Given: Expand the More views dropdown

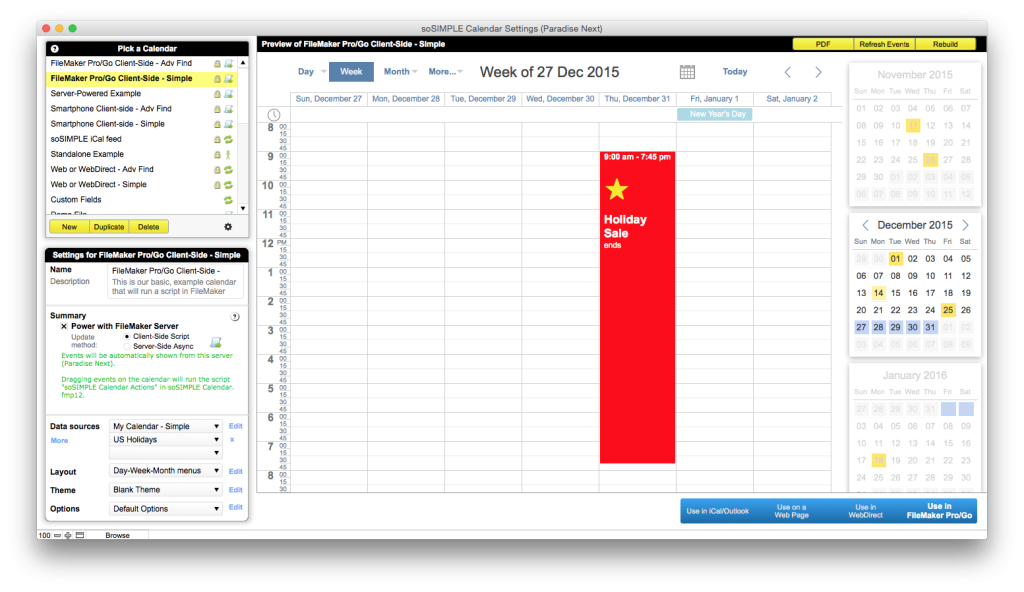Looking at the screenshot, I should click(444, 72).
